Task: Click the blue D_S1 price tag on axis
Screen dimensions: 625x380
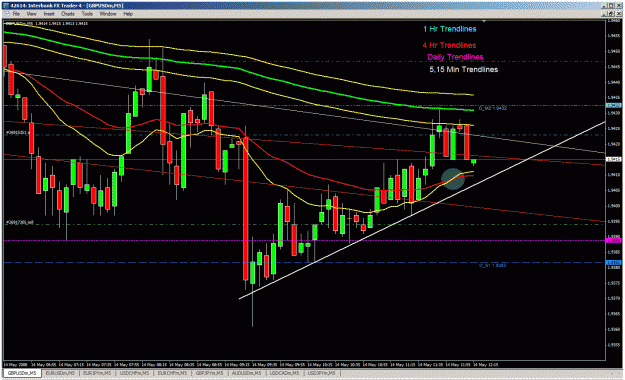Action: click(x=613, y=262)
